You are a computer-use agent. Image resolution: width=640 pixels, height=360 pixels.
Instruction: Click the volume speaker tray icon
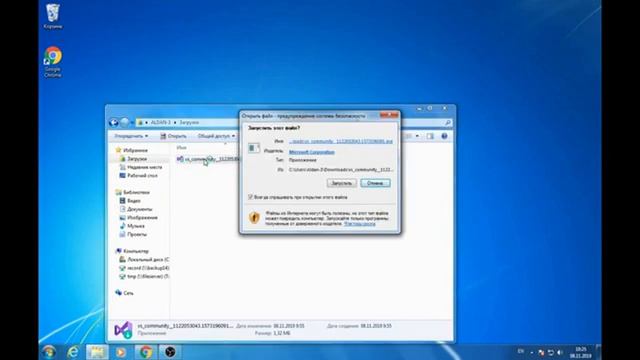click(560, 352)
